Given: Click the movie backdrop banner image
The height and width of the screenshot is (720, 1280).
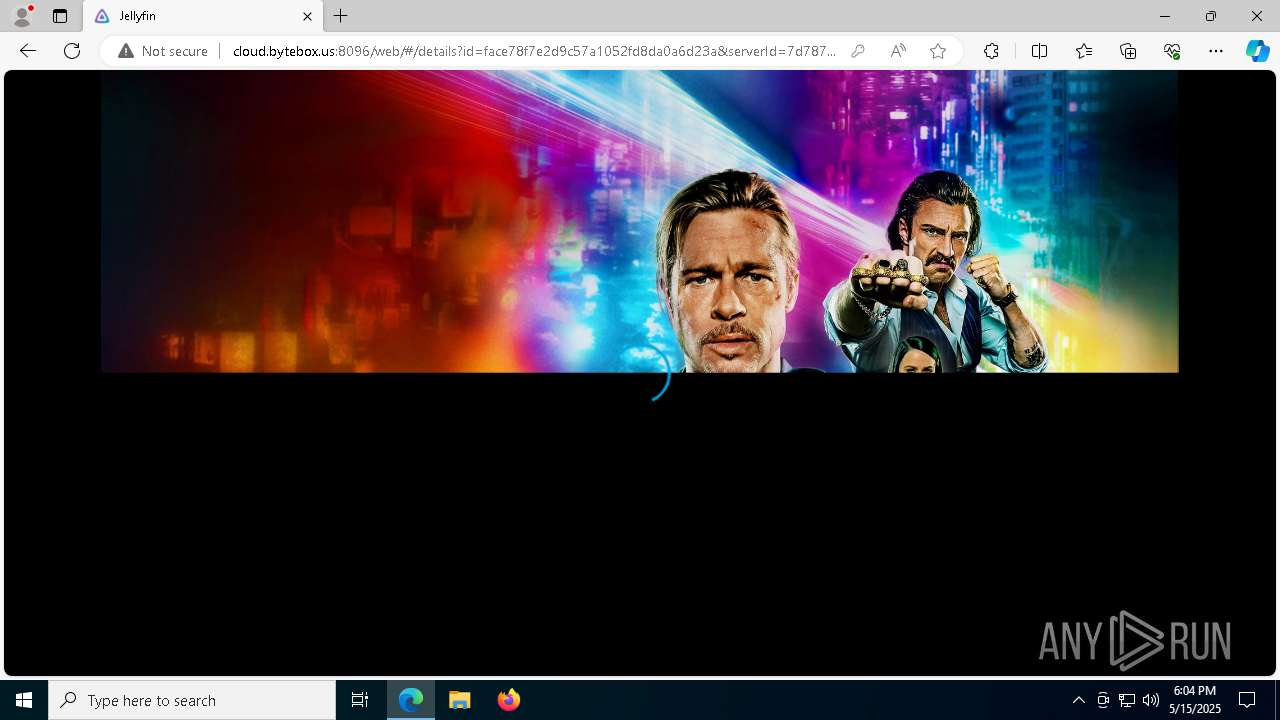Looking at the screenshot, I should (640, 221).
